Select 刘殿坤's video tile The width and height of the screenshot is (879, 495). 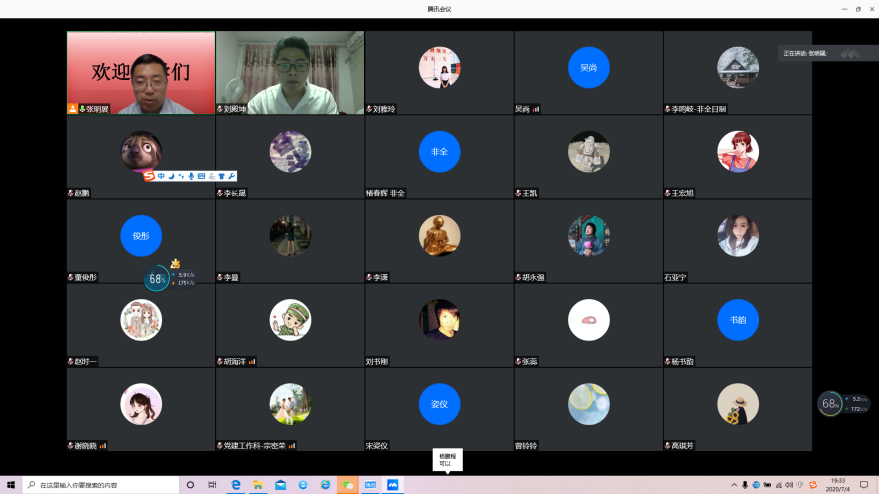(290, 72)
